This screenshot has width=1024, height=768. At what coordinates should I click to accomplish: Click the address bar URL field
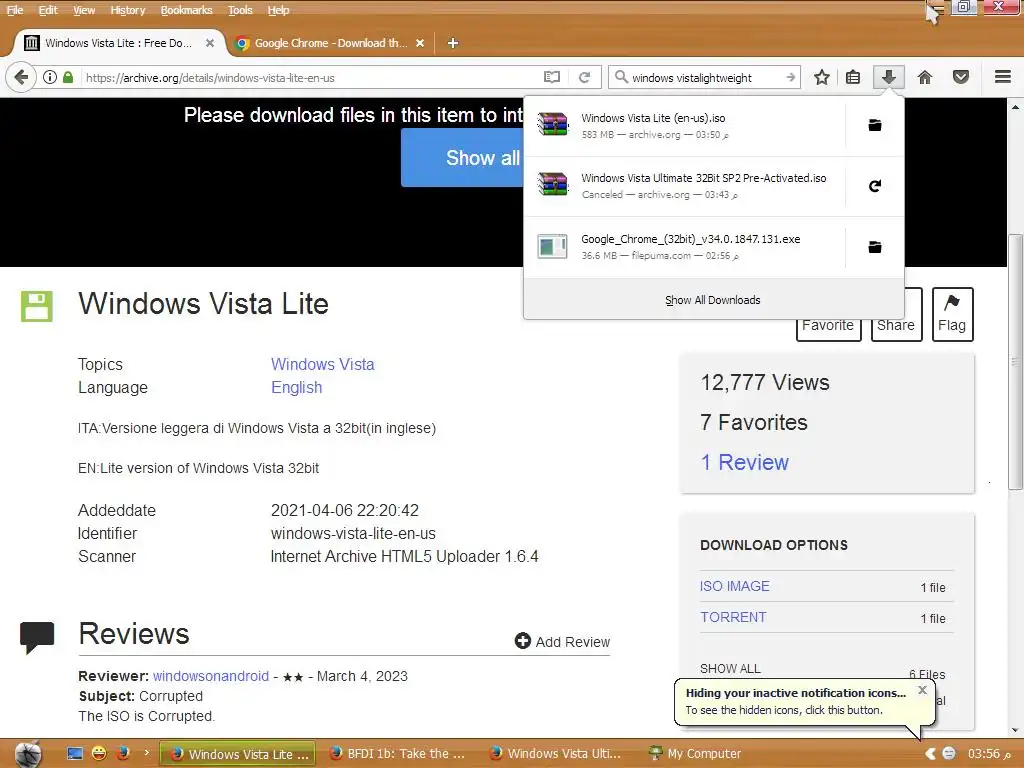tap(310, 78)
